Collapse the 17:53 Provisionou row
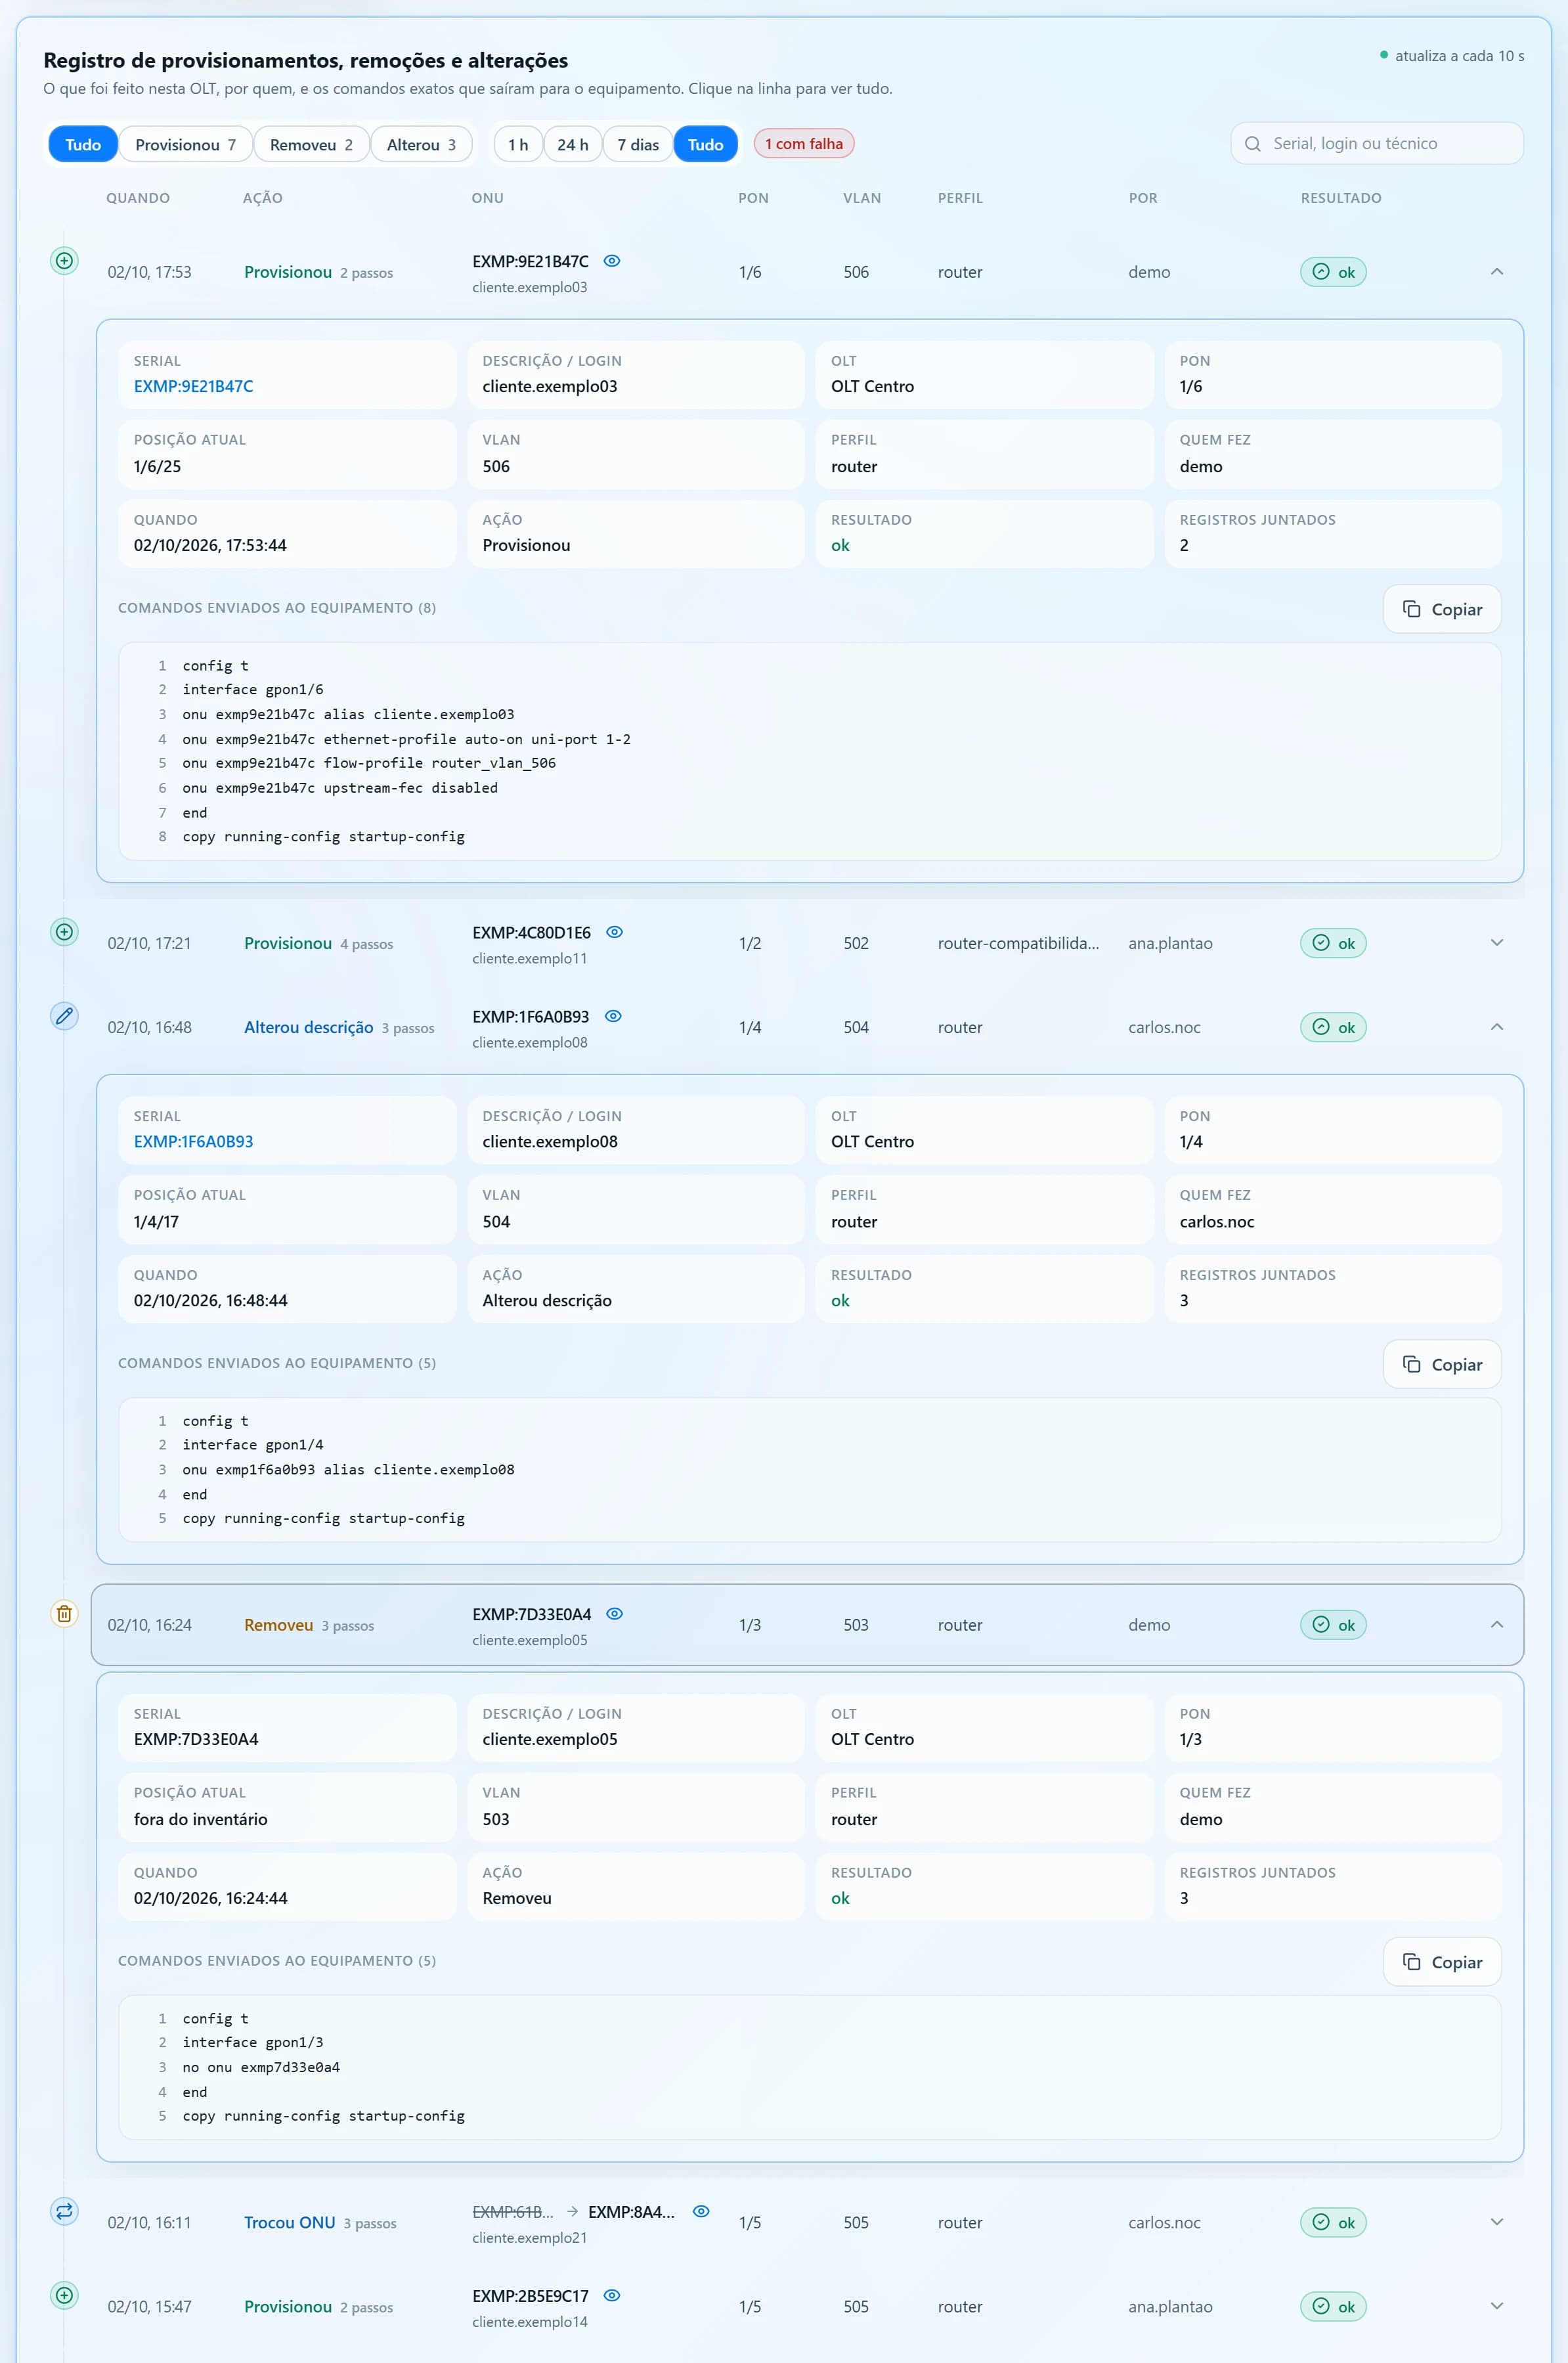The width and height of the screenshot is (1568, 2363). point(1497,272)
